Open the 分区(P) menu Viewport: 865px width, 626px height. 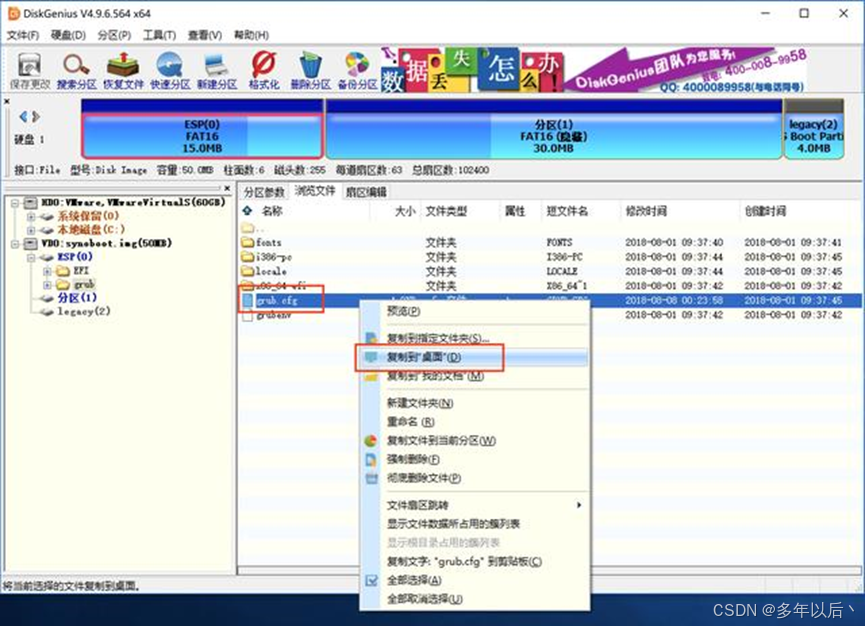tap(114, 35)
